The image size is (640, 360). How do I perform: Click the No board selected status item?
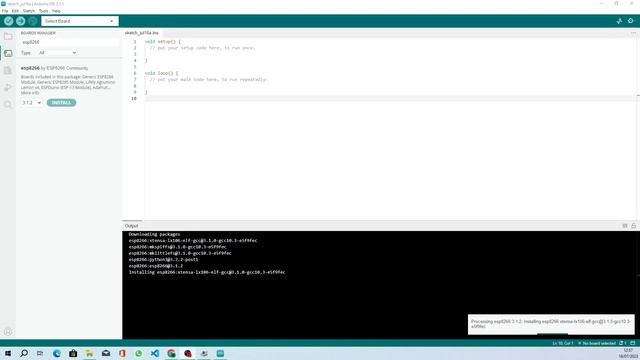pos(597,343)
